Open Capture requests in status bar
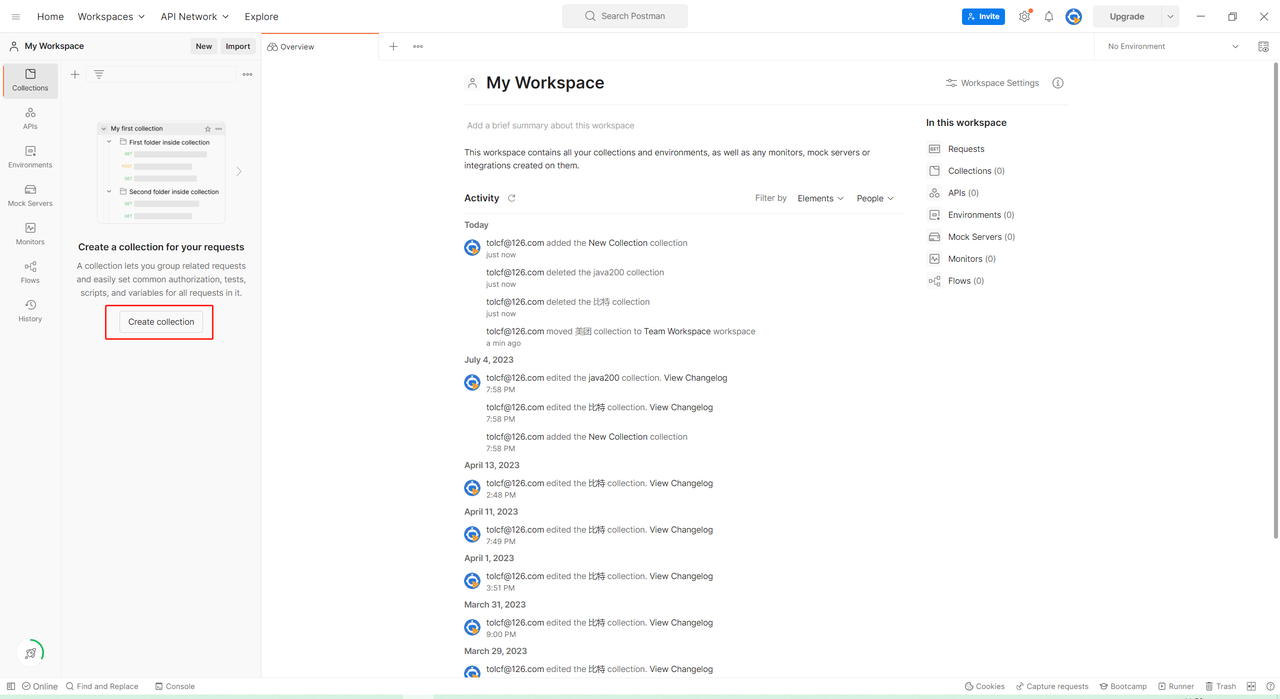The width and height of the screenshot is (1280, 699). coord(1052,686)
